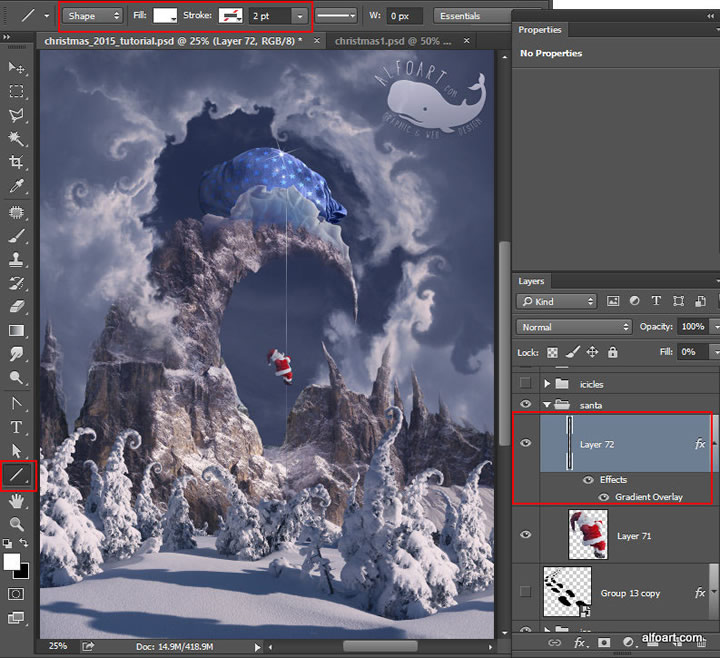Select the Crop tool

click(x=16, y=163)
